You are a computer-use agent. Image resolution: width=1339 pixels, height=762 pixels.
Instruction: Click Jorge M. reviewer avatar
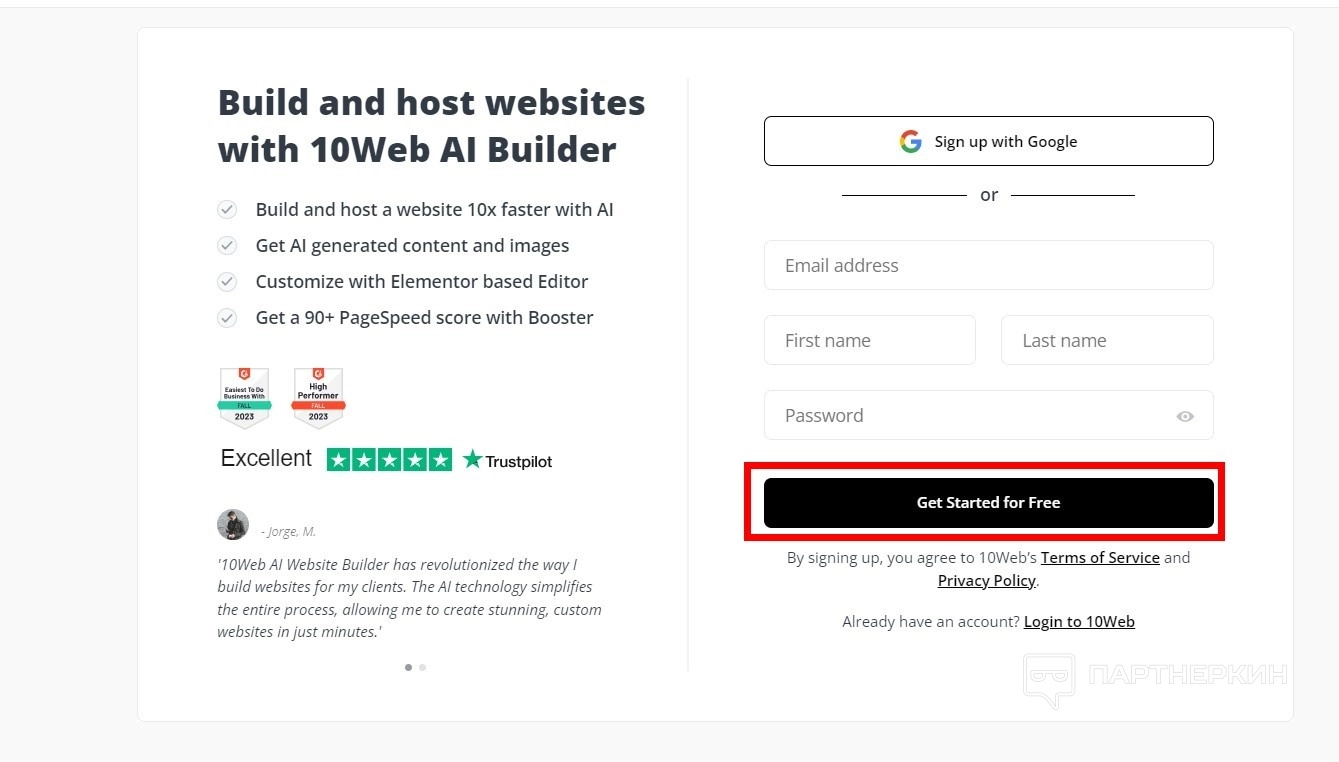tap(233, 525)
